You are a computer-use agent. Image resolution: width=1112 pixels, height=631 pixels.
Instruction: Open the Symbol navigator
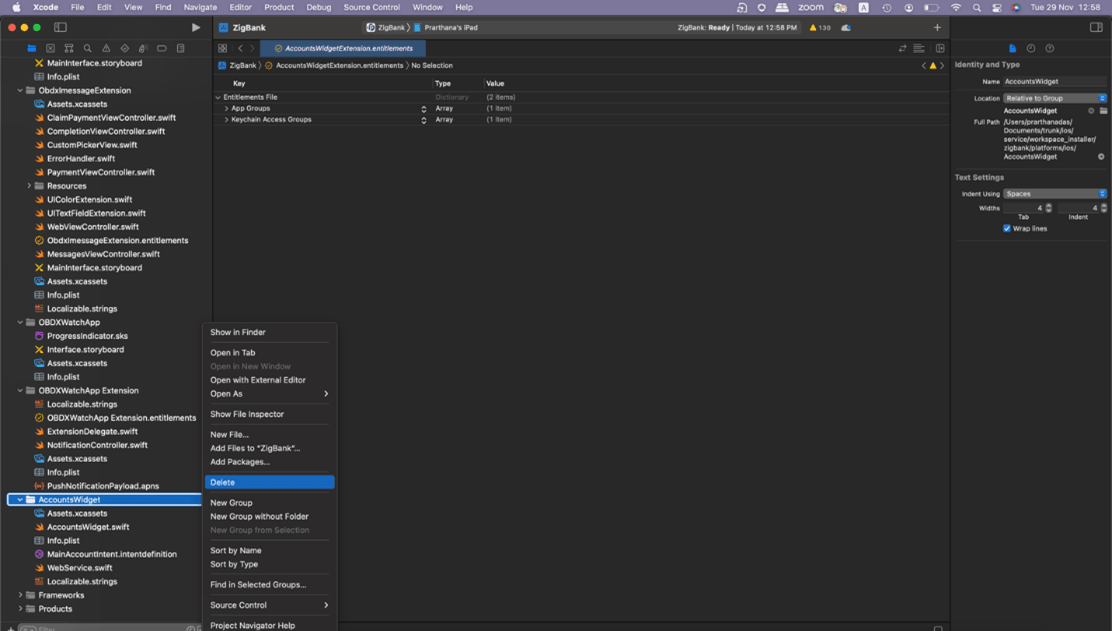coord(69,48)
